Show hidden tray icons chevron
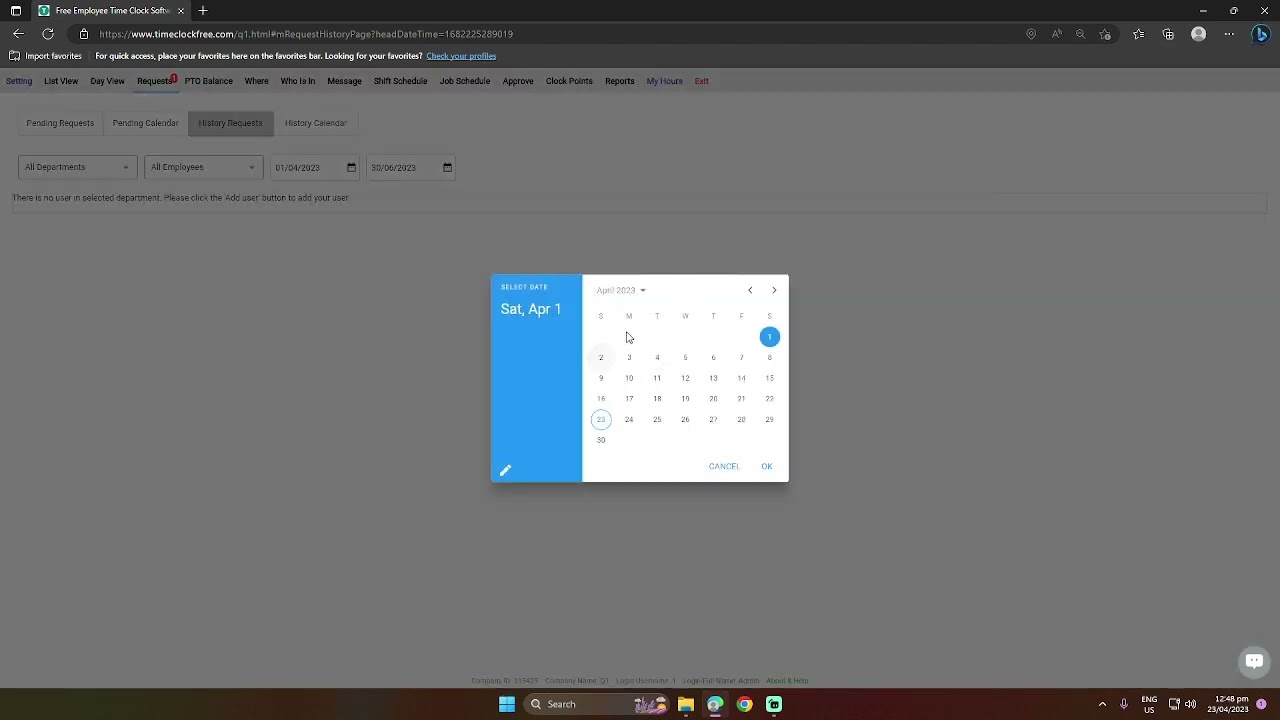Viewport: 1280px width, 720px height. (1102, 704)
